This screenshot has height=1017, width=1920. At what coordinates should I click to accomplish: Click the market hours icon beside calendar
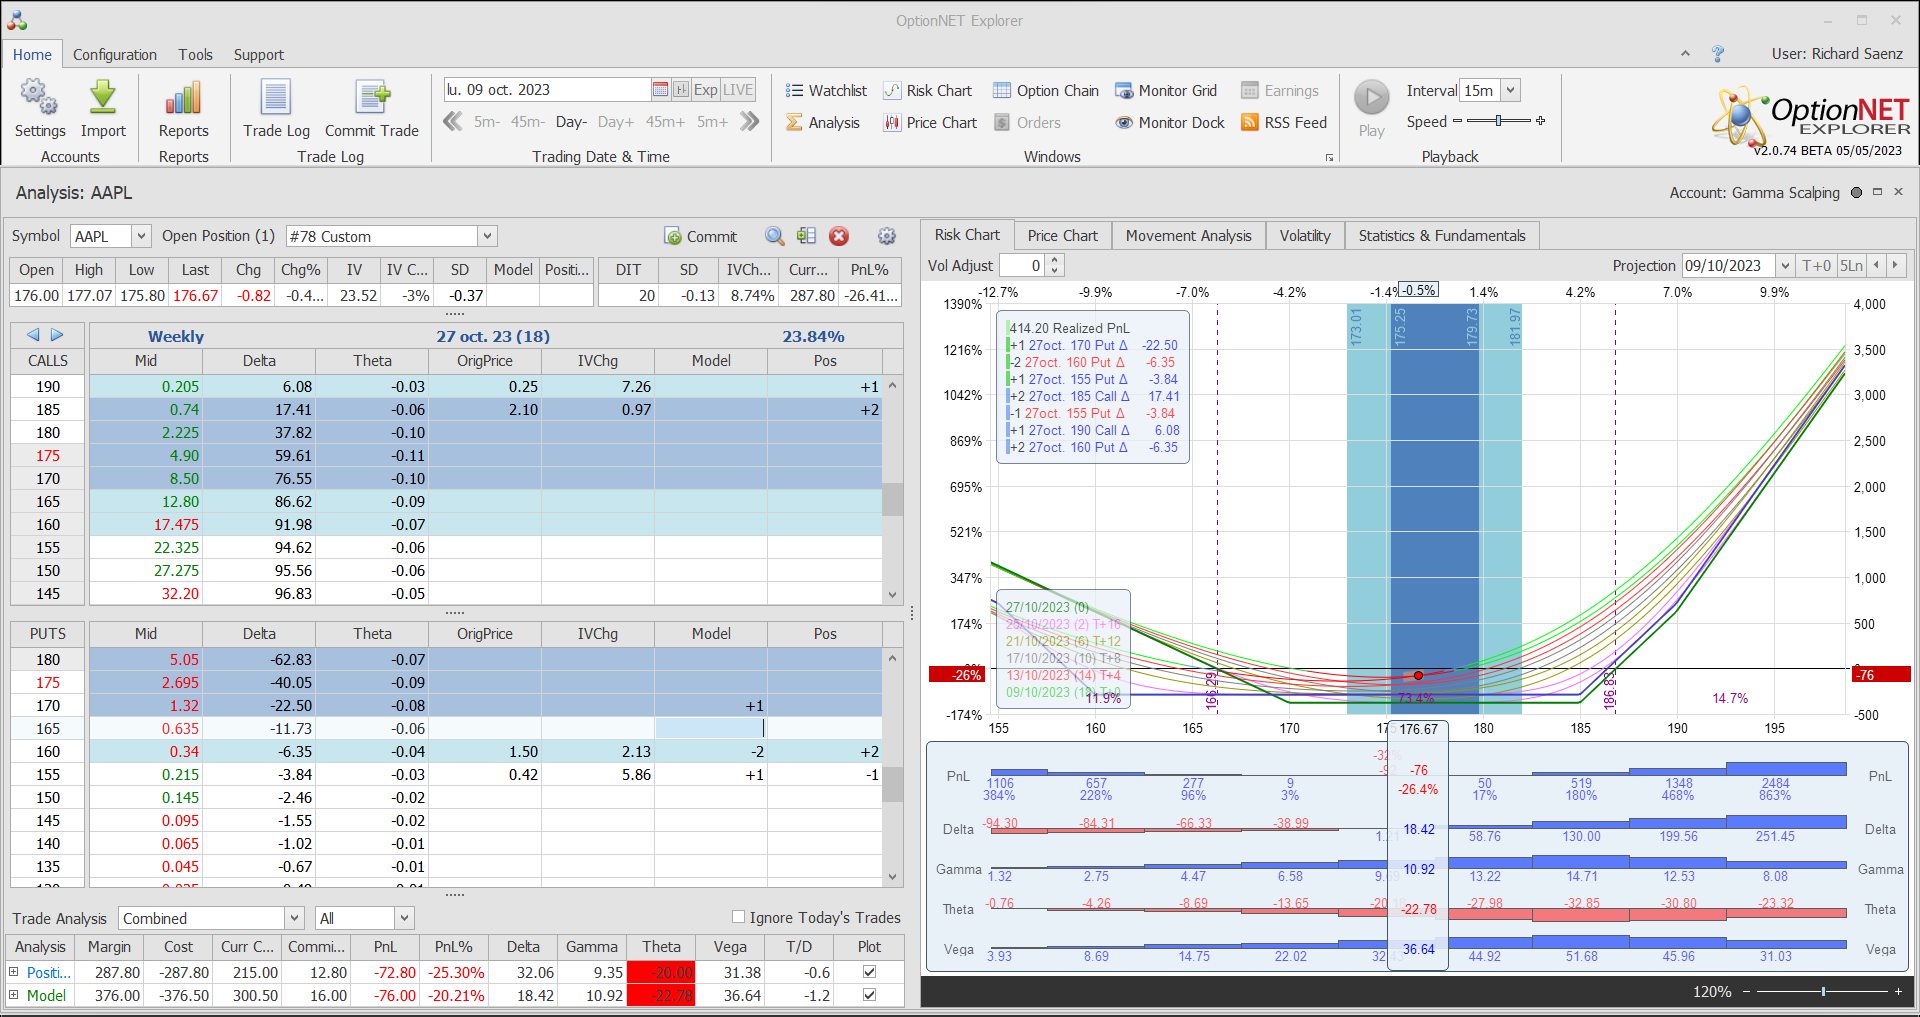[681, 90]
